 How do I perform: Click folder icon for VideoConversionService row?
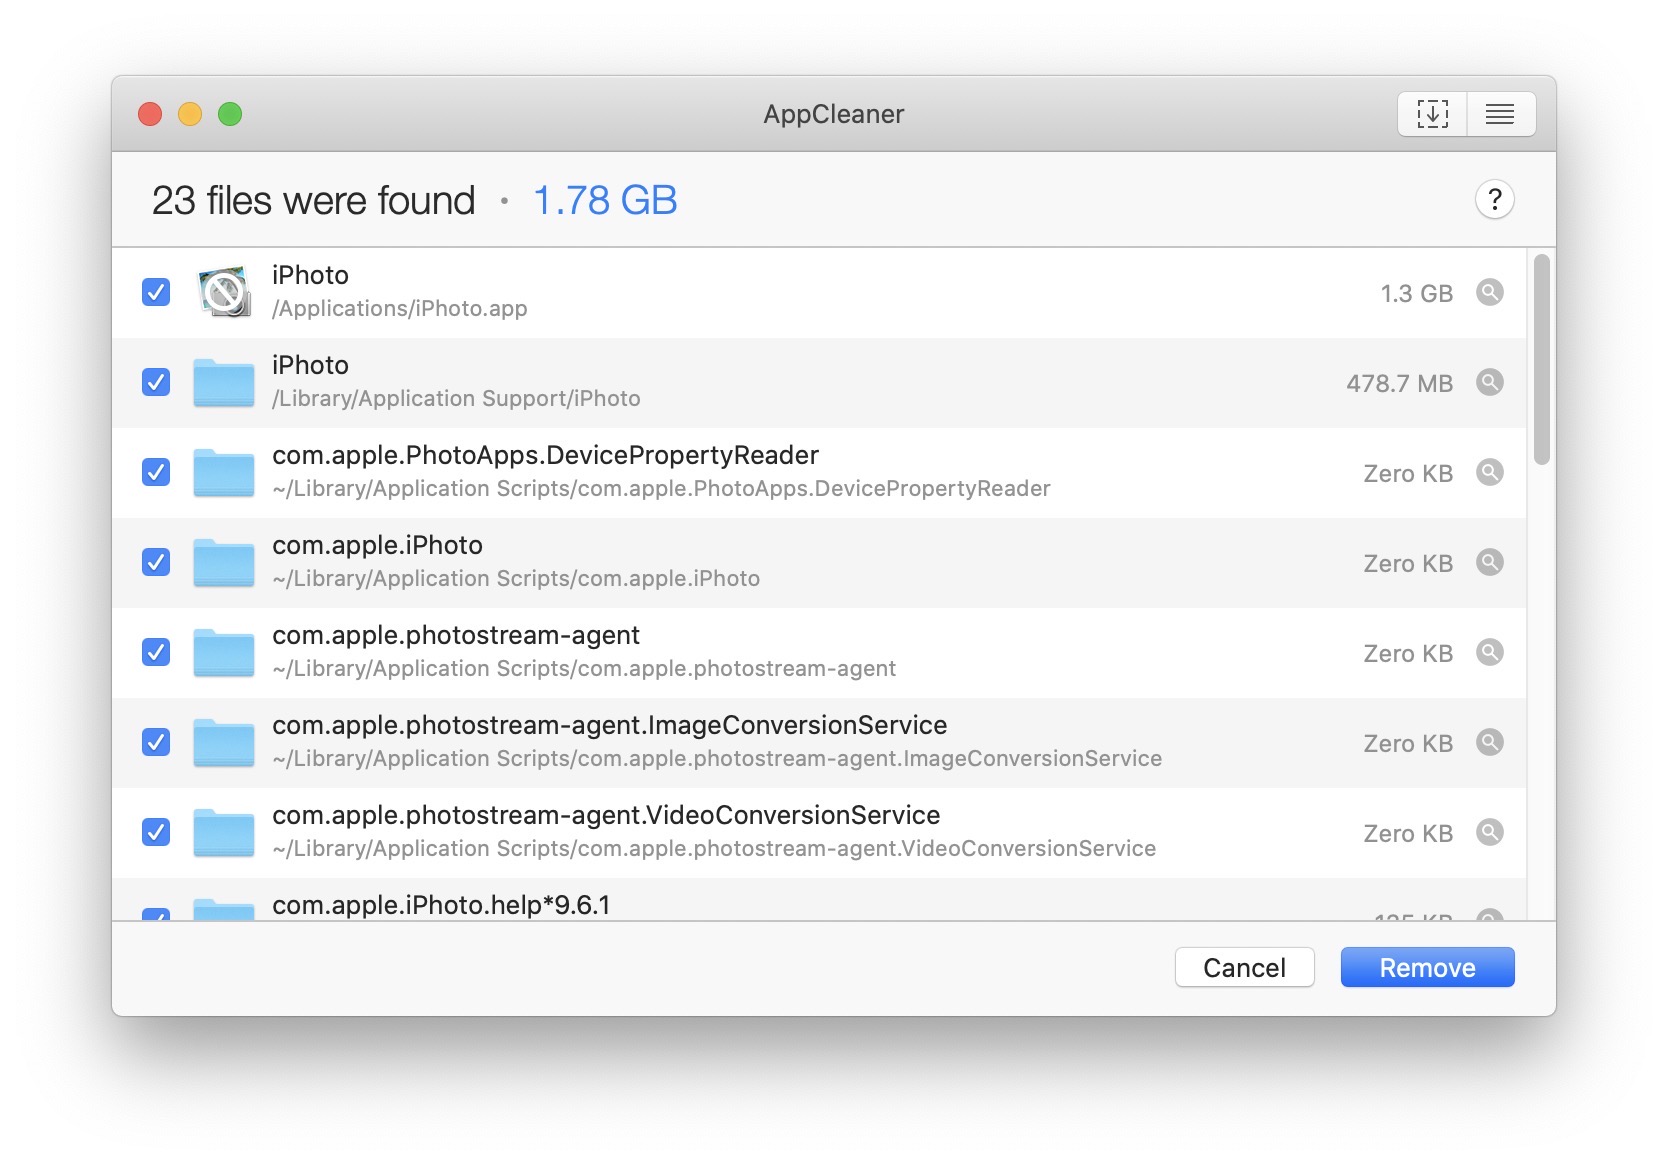click(224, 832)
